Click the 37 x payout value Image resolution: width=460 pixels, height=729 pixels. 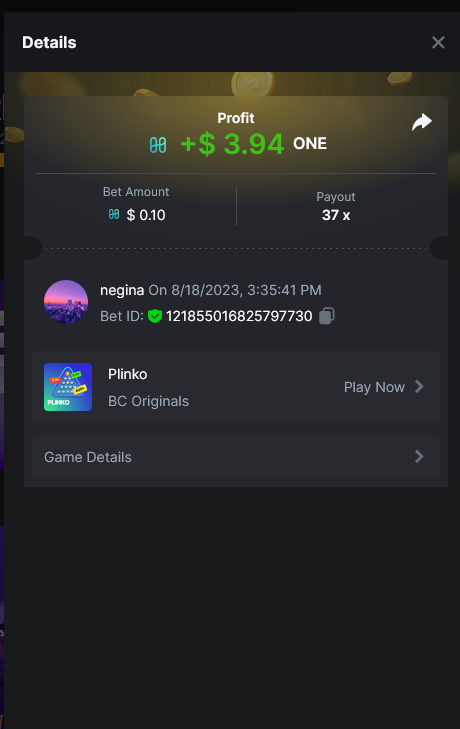click(x=336, y=215)
